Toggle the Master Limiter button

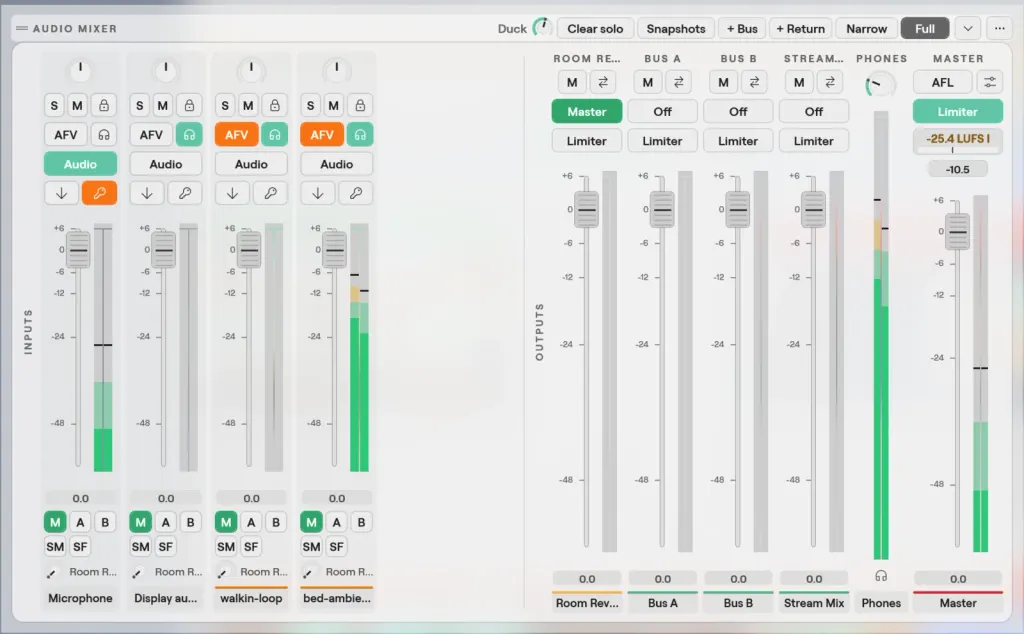[958, 112]
